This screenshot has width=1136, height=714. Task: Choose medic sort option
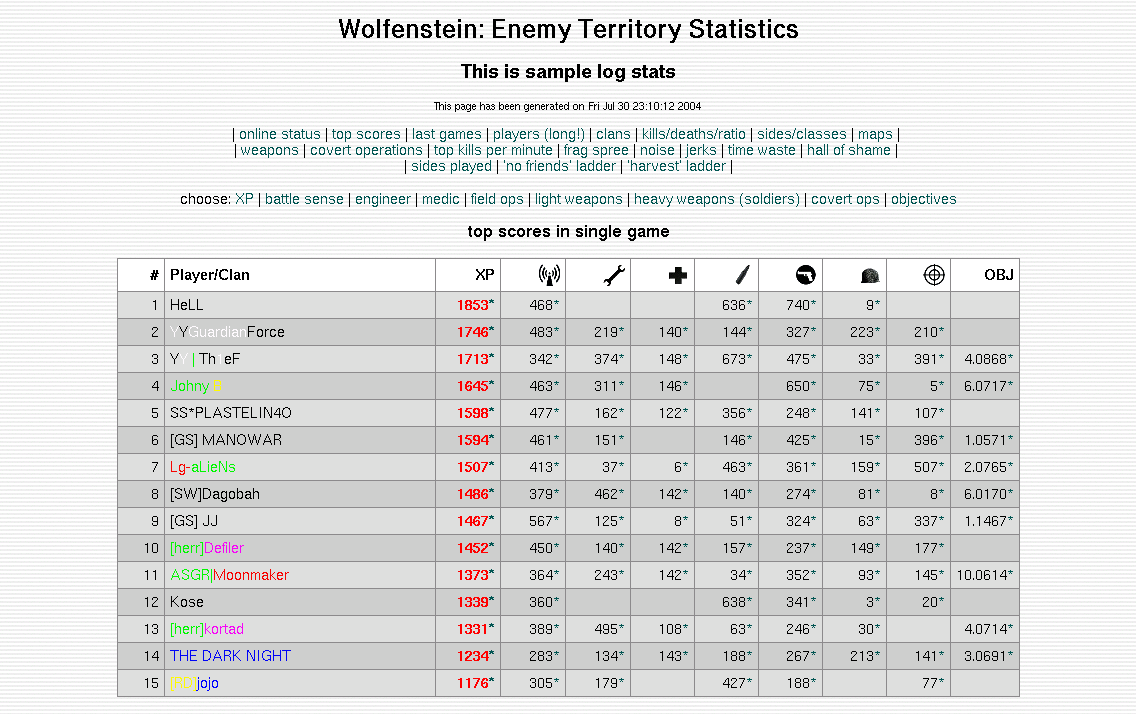click(x=440, y=199)
